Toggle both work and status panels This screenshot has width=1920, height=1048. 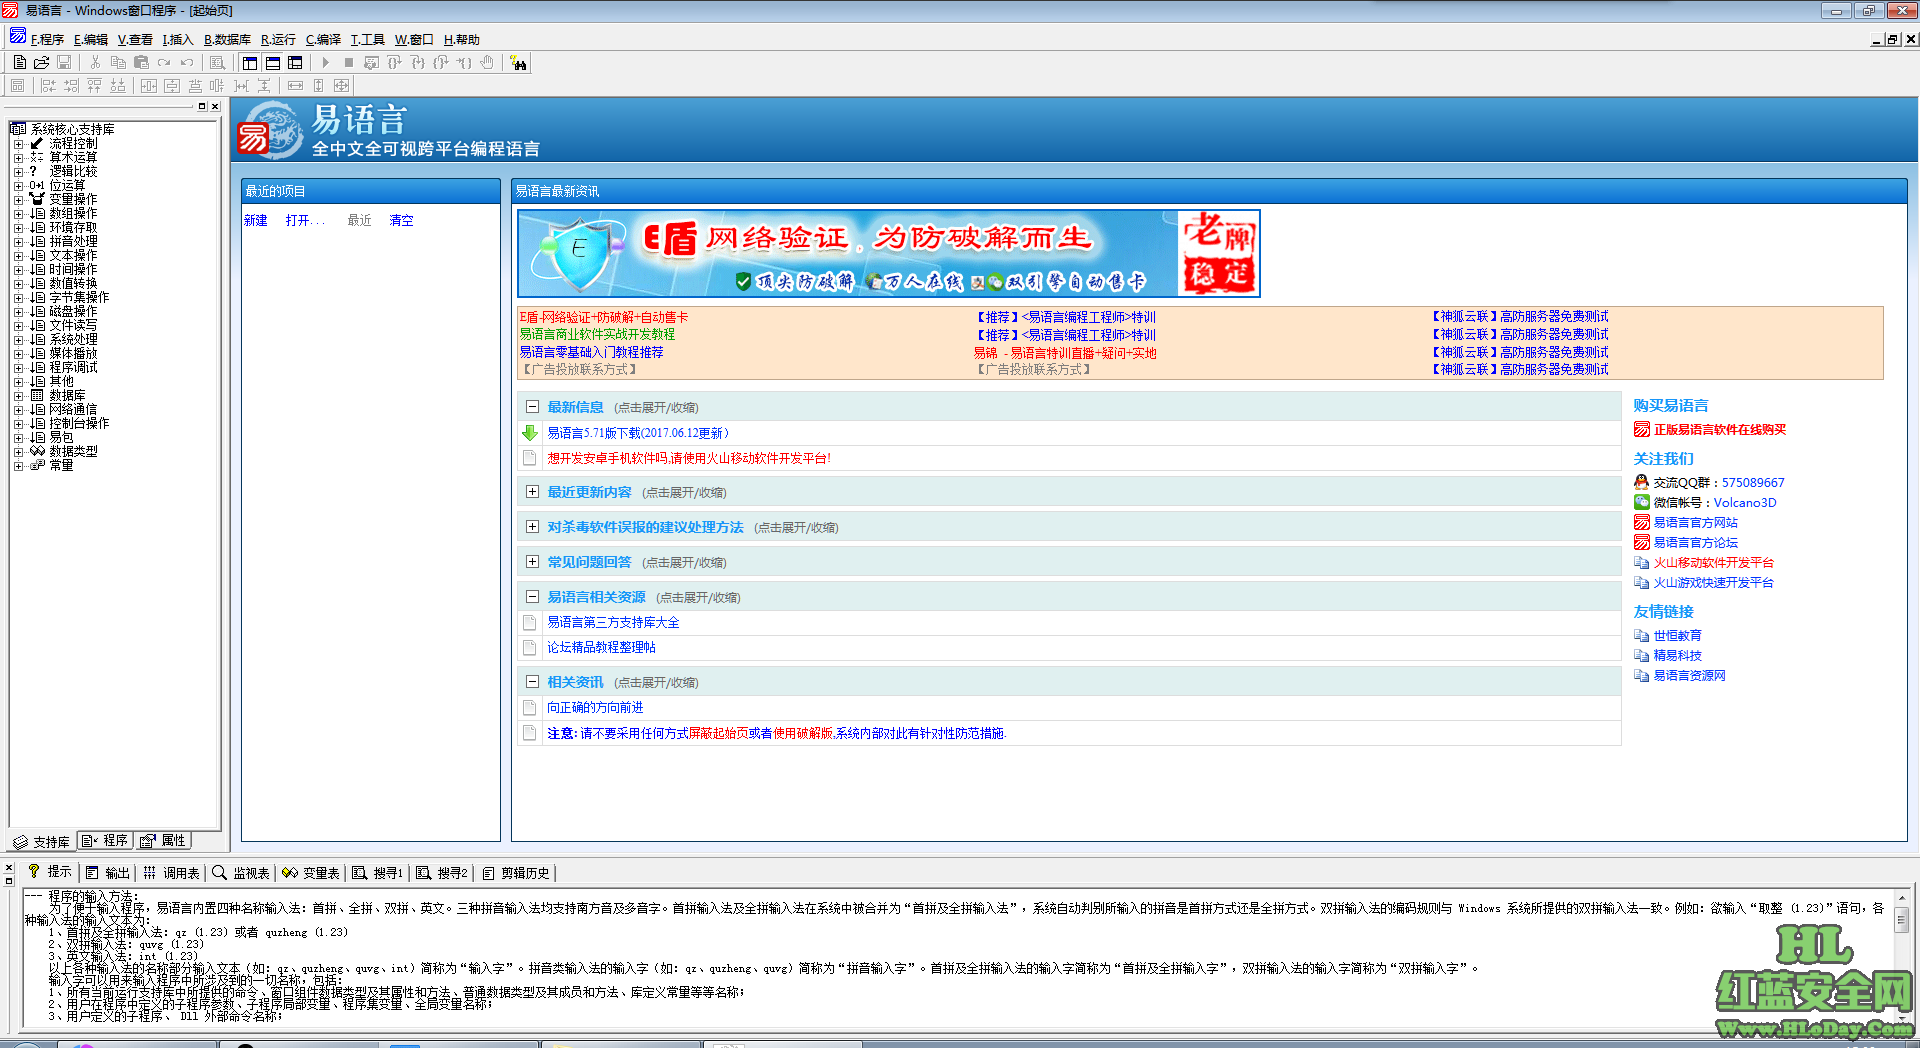click(295, 62)
